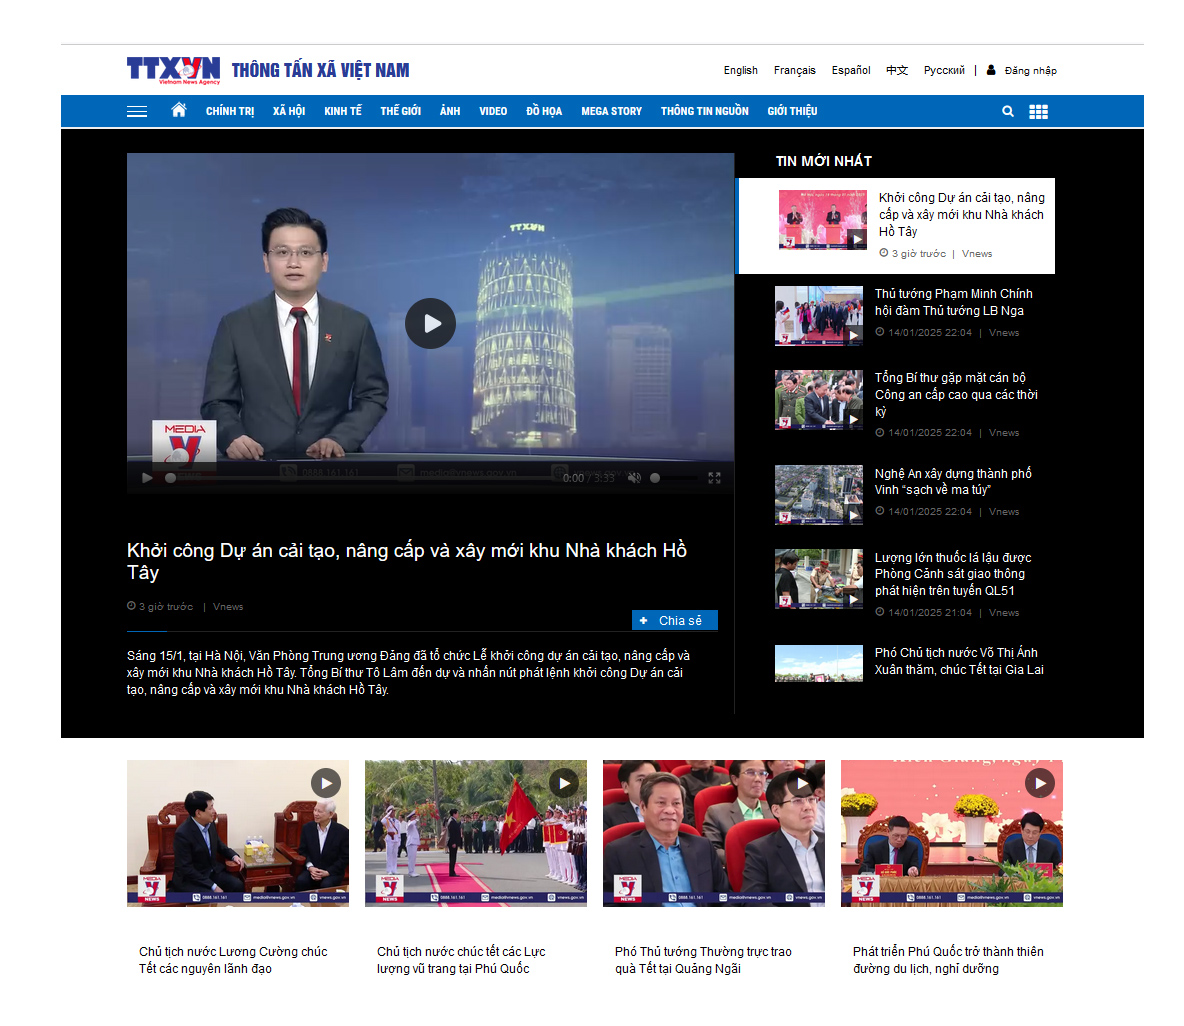The image size is (1184, 1026).
Task: Click the user icon beside Đăng nhập
Action: coord(991,70)
